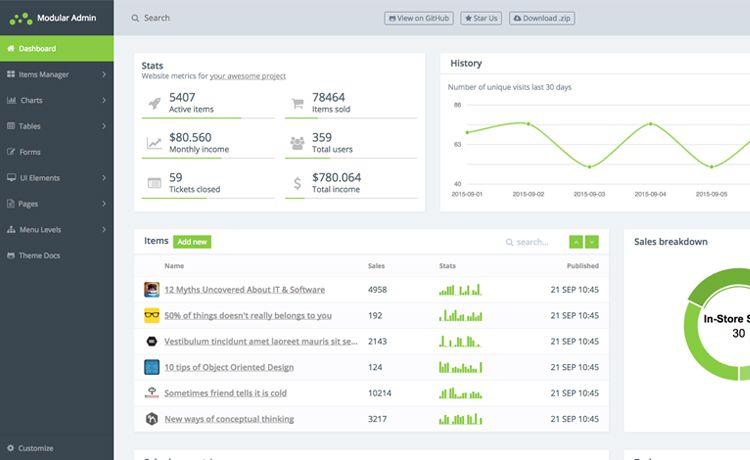Click the green Add new button
Screen dimensions: 750x460
pos(192,242)
